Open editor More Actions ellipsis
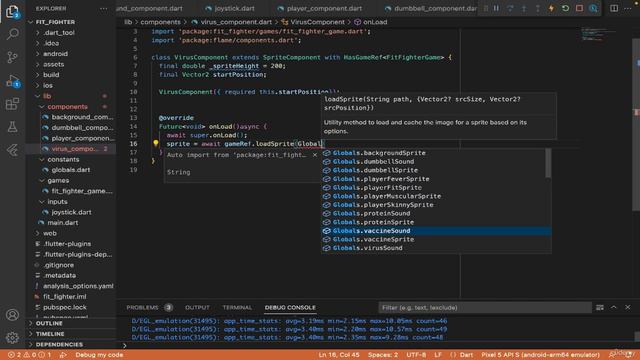 tap(628, 8)
